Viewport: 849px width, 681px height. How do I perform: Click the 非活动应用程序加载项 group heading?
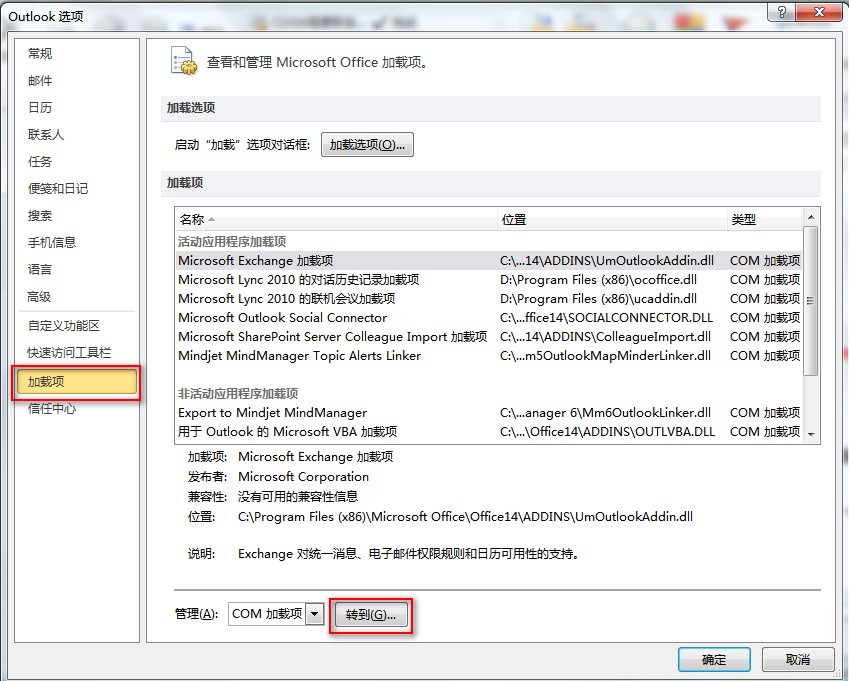(x=238, y=393)
